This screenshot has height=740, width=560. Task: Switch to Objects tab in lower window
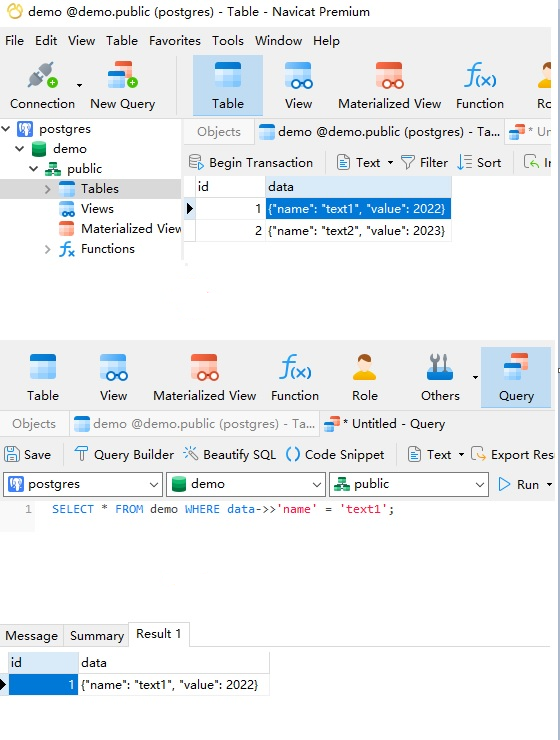point(34,424)
